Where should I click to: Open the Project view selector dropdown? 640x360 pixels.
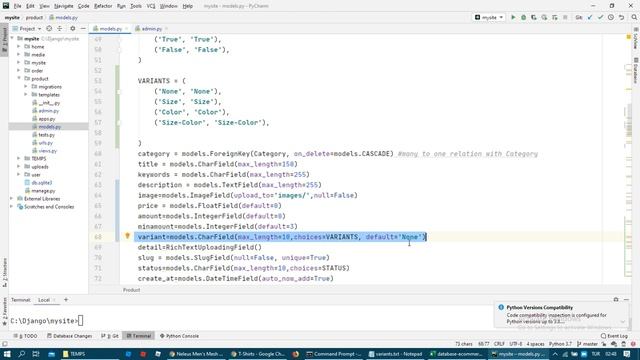coord(27,29)
